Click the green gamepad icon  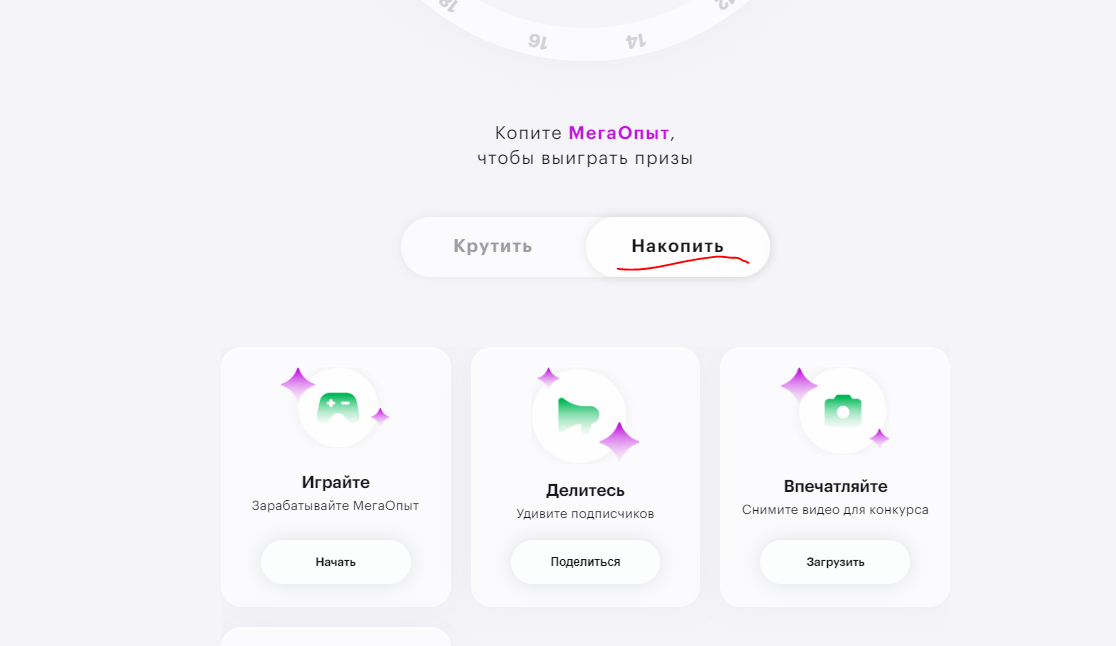click(x=338, y=407)
